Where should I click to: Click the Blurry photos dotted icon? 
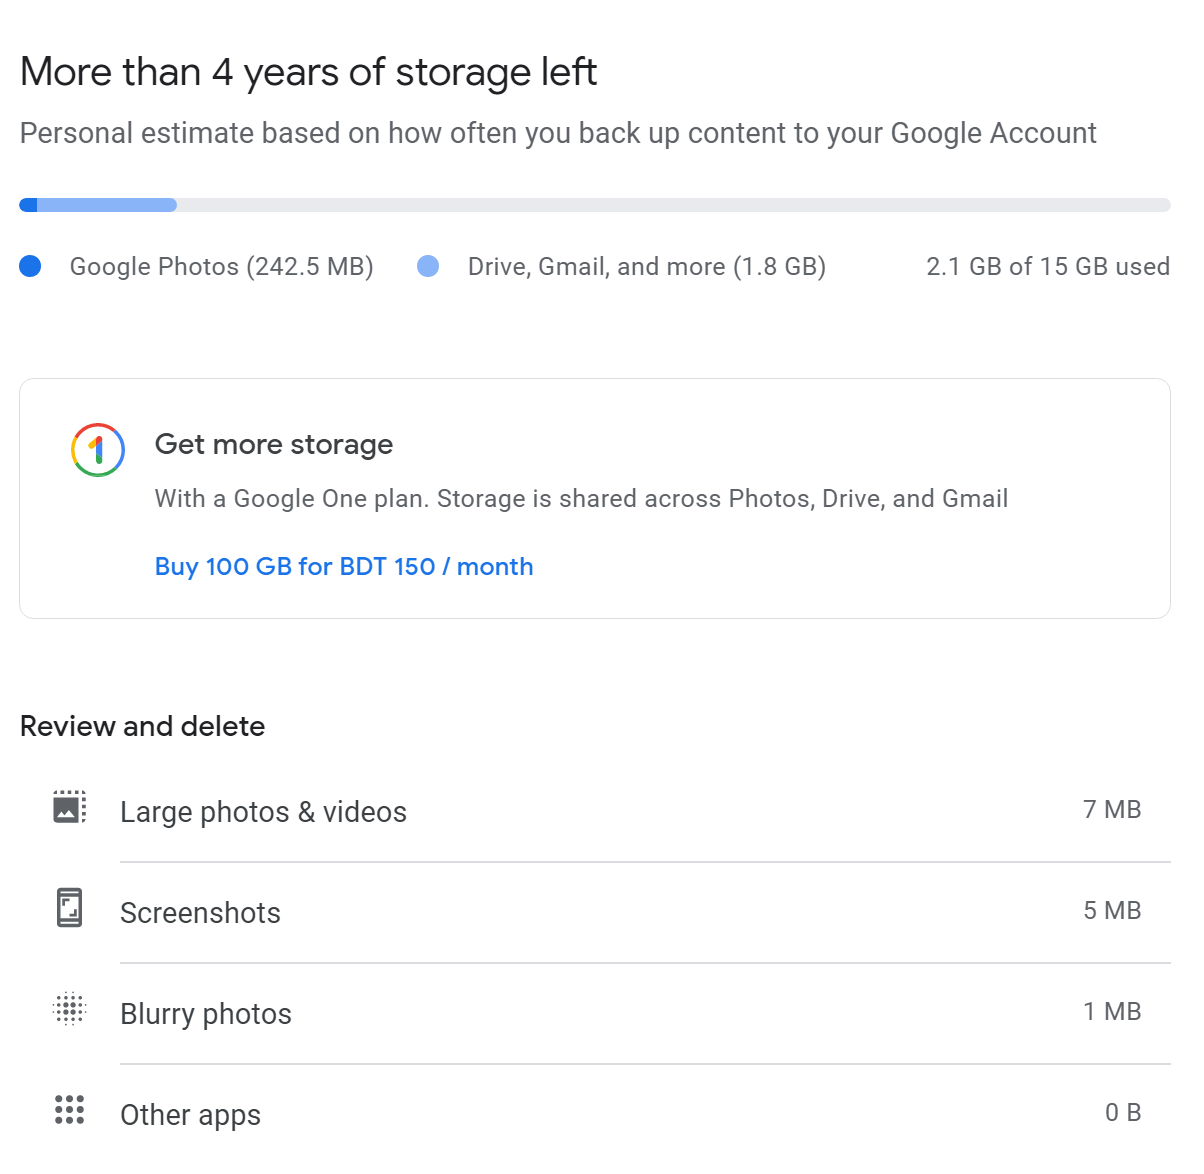pyautogui.click(x=69, y=1009)
